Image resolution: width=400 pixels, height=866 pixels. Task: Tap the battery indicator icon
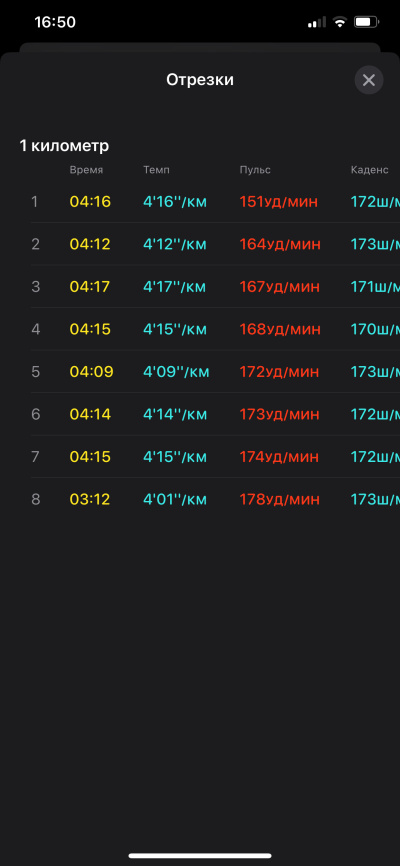[x=366, y=23]
